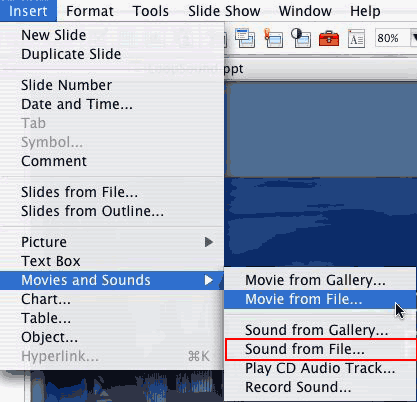This screenshot has height=402, width=417.
Task: Insert a Text Box
Action: 112,261
